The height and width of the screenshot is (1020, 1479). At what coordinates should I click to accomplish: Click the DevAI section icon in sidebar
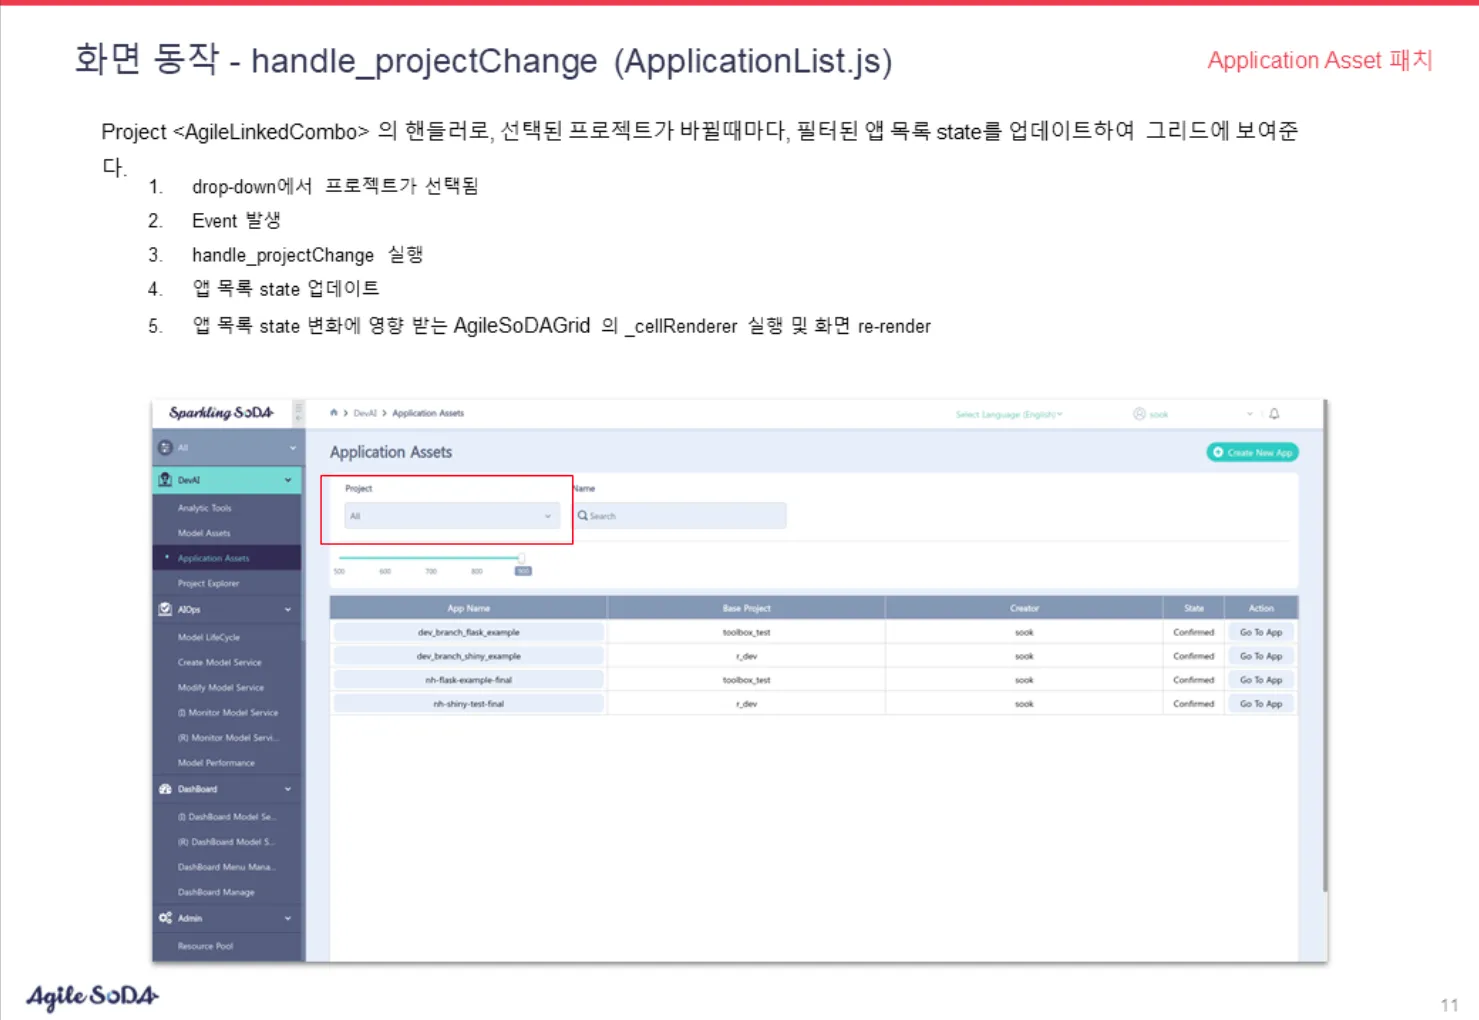(165, 480)
